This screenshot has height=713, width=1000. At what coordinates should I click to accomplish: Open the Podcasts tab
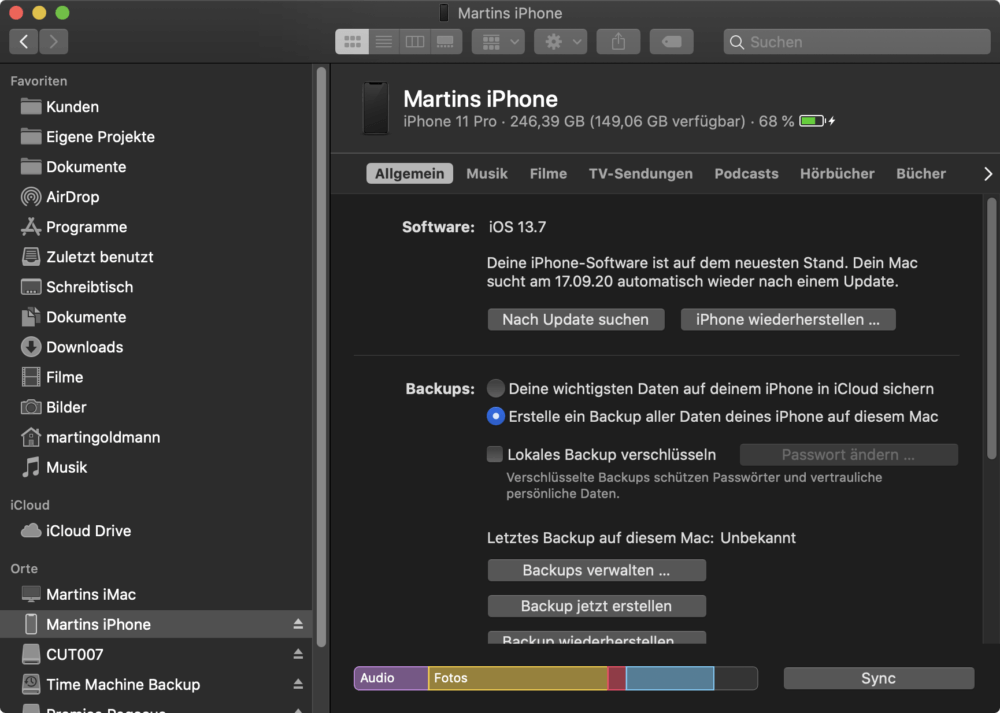pos(746,173)
